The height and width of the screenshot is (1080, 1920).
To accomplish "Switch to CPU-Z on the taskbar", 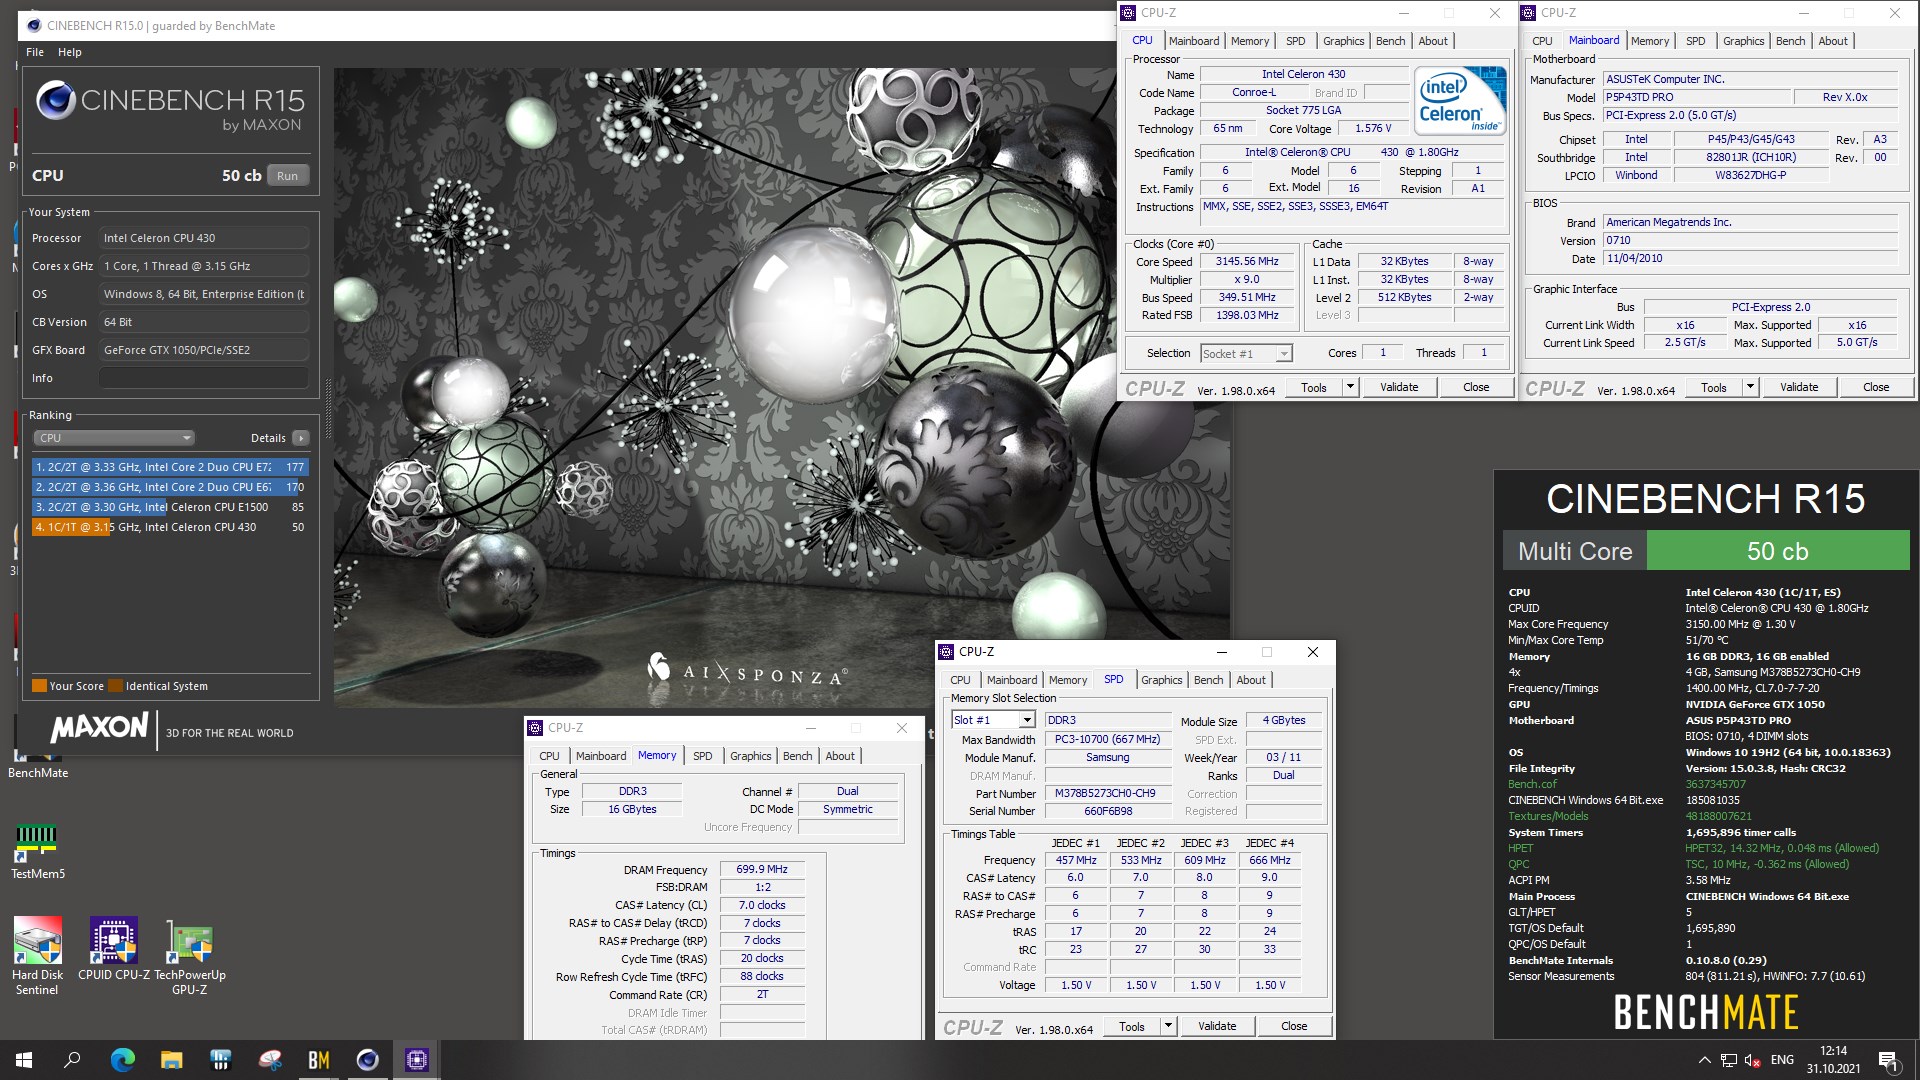I will pos(416,1060).
